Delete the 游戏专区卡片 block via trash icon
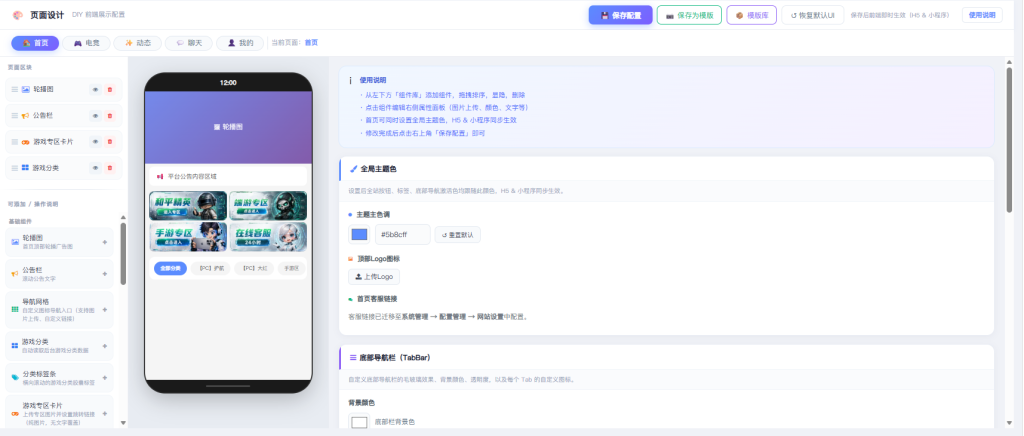 click(x=110, y=142)
